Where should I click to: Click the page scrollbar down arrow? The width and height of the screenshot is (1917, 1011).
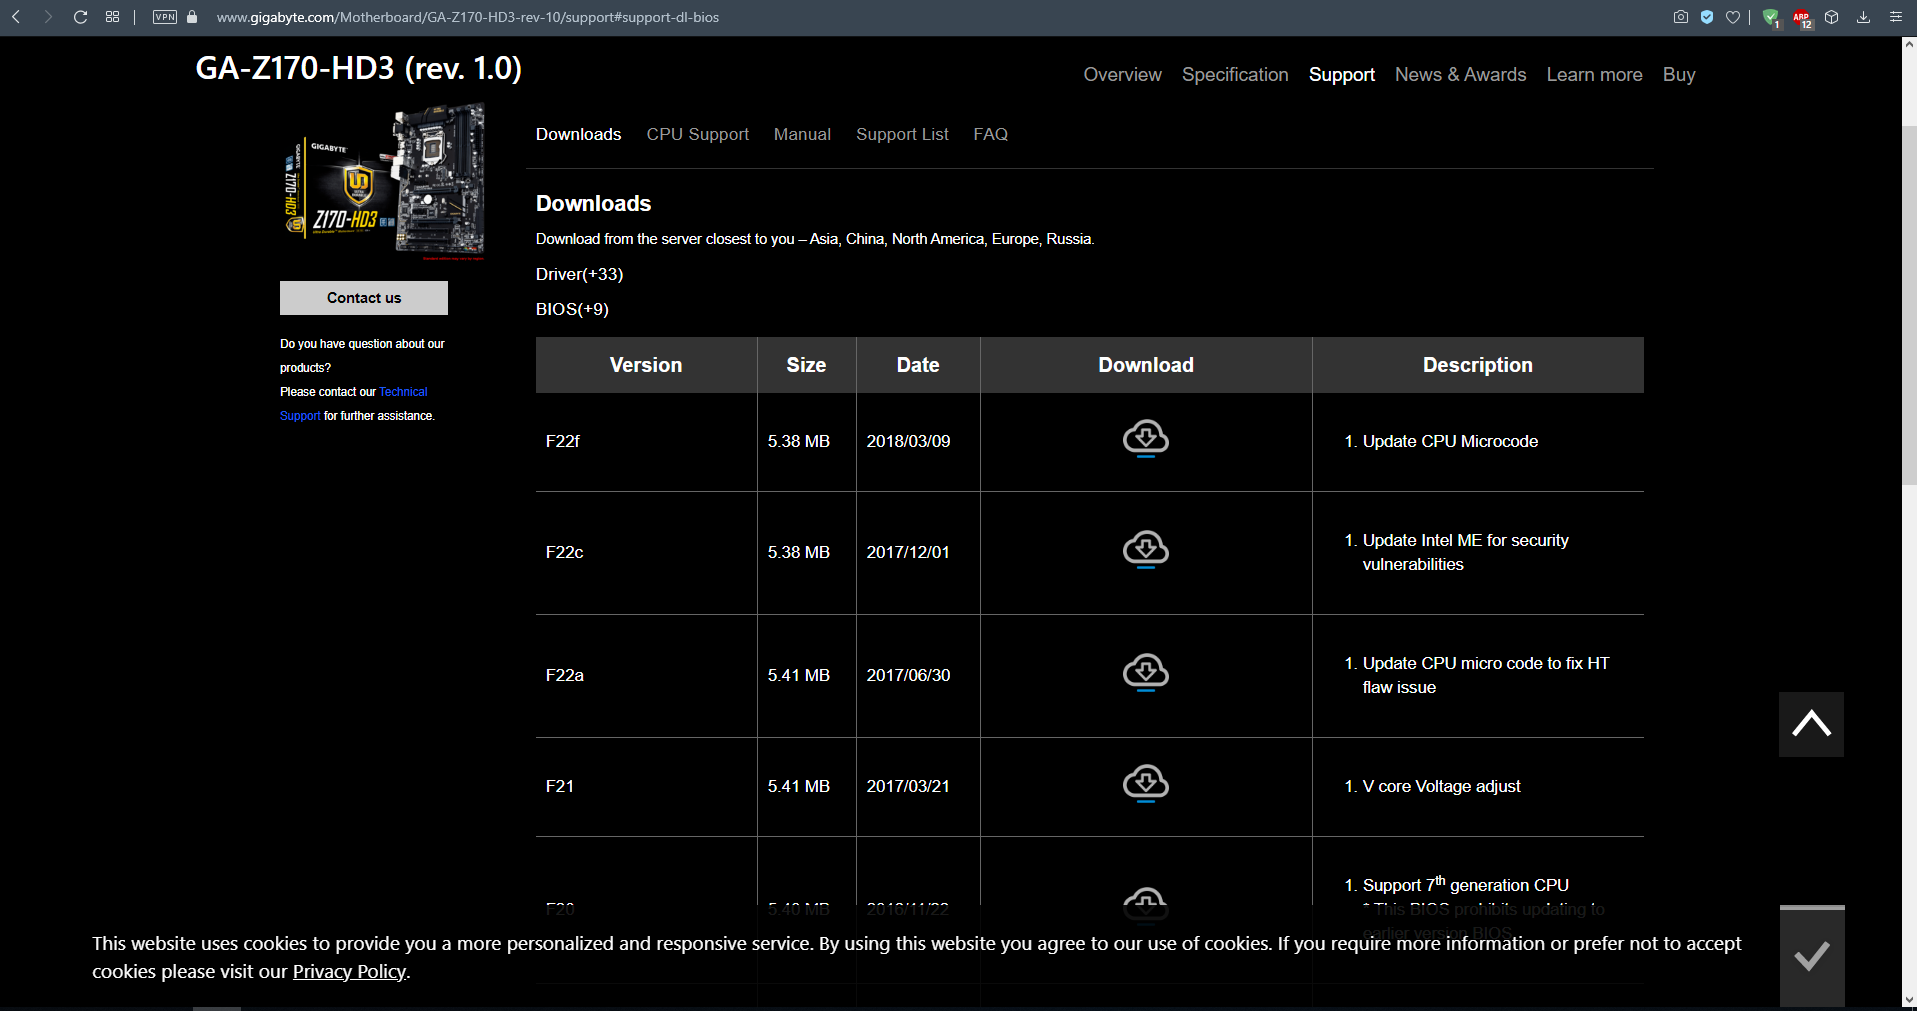click(1909, 1000)
